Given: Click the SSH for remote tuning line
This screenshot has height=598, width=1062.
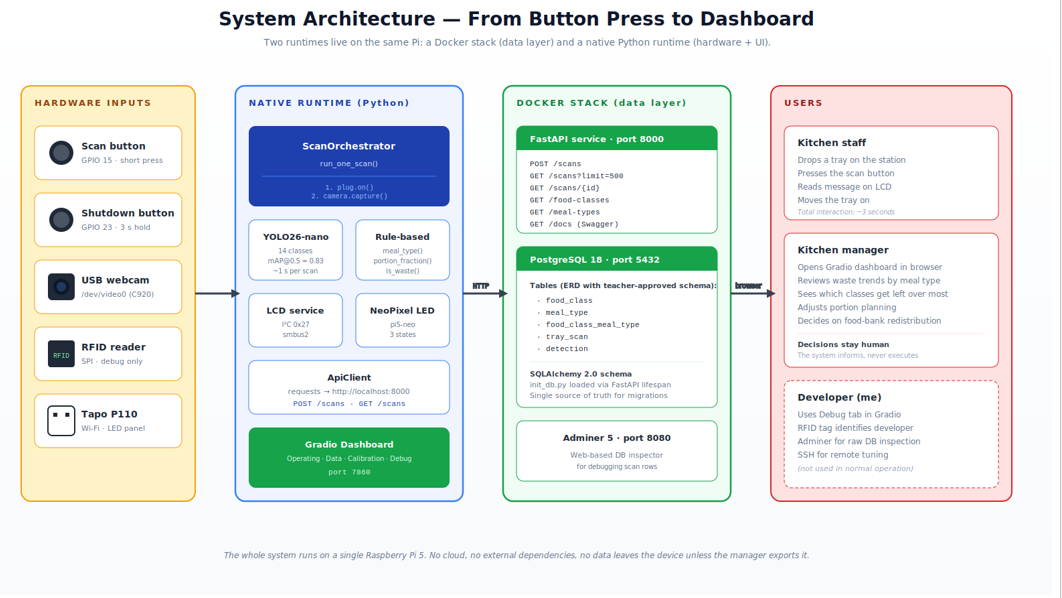Looking at the screenshot, I should pos(845,455).
